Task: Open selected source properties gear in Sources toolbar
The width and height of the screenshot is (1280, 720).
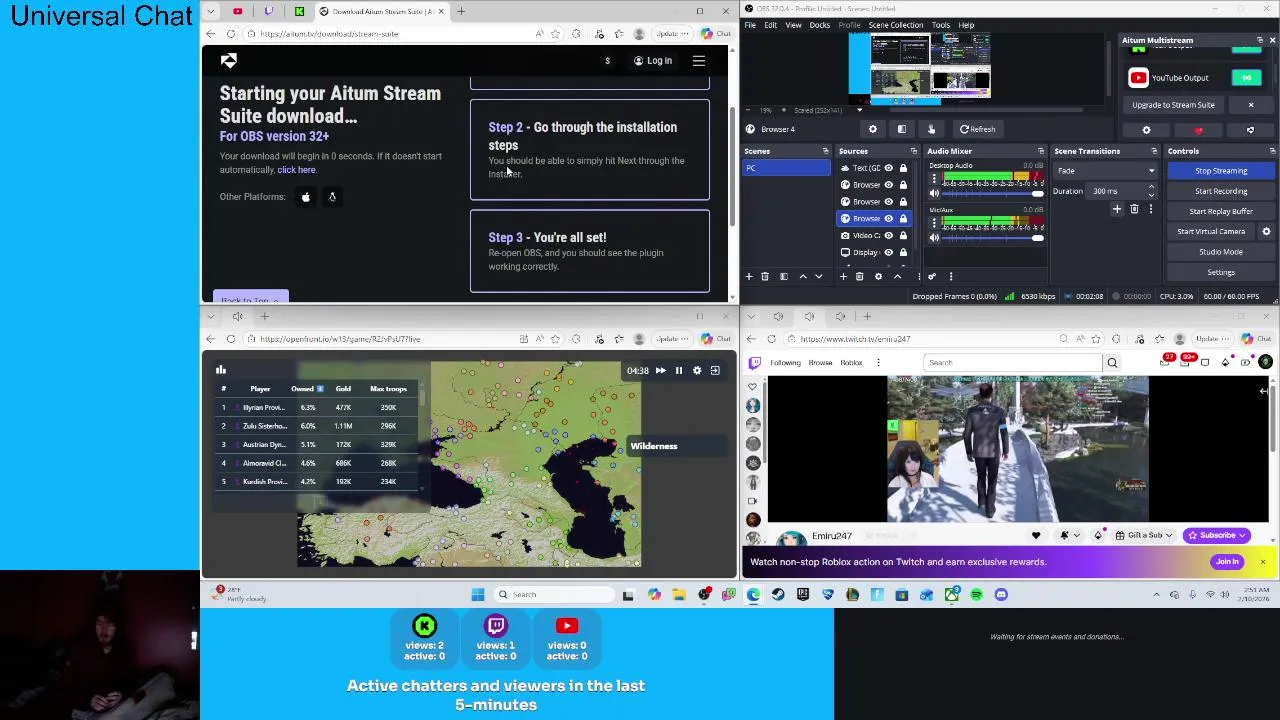Action: [x=878, y=277]
